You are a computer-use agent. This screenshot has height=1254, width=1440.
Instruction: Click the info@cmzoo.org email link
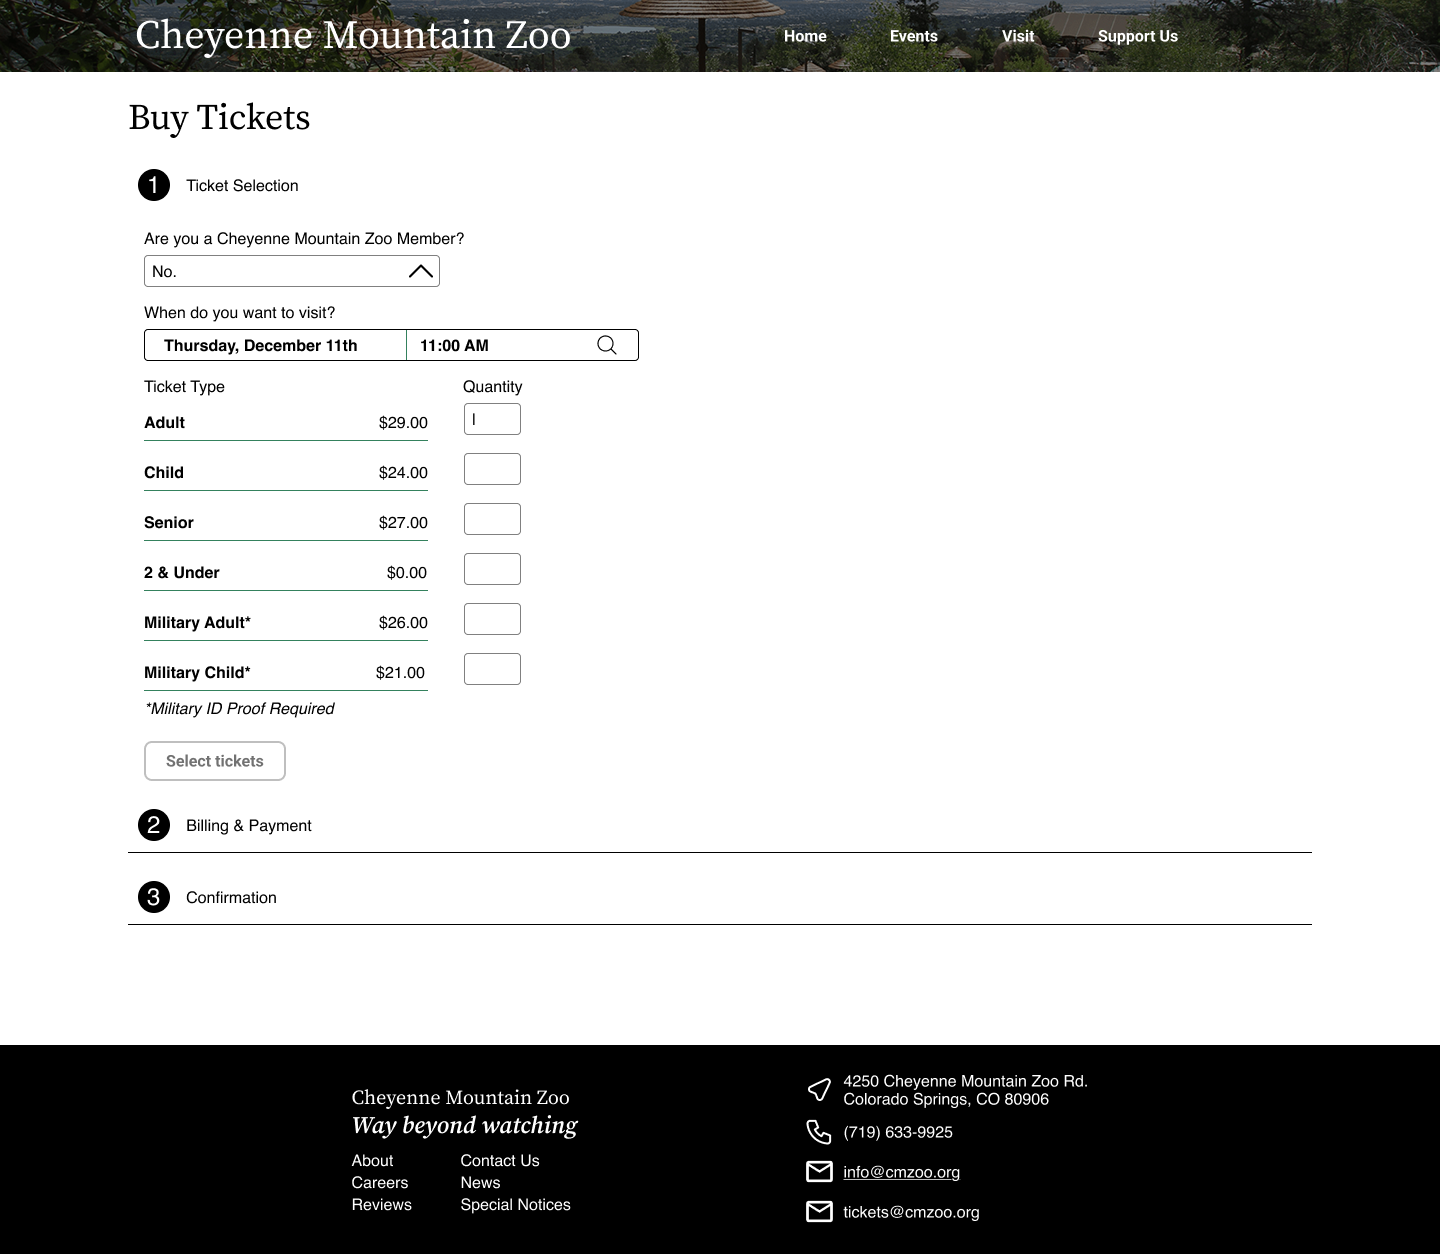pyautogui.click(x=902, y=1172)
